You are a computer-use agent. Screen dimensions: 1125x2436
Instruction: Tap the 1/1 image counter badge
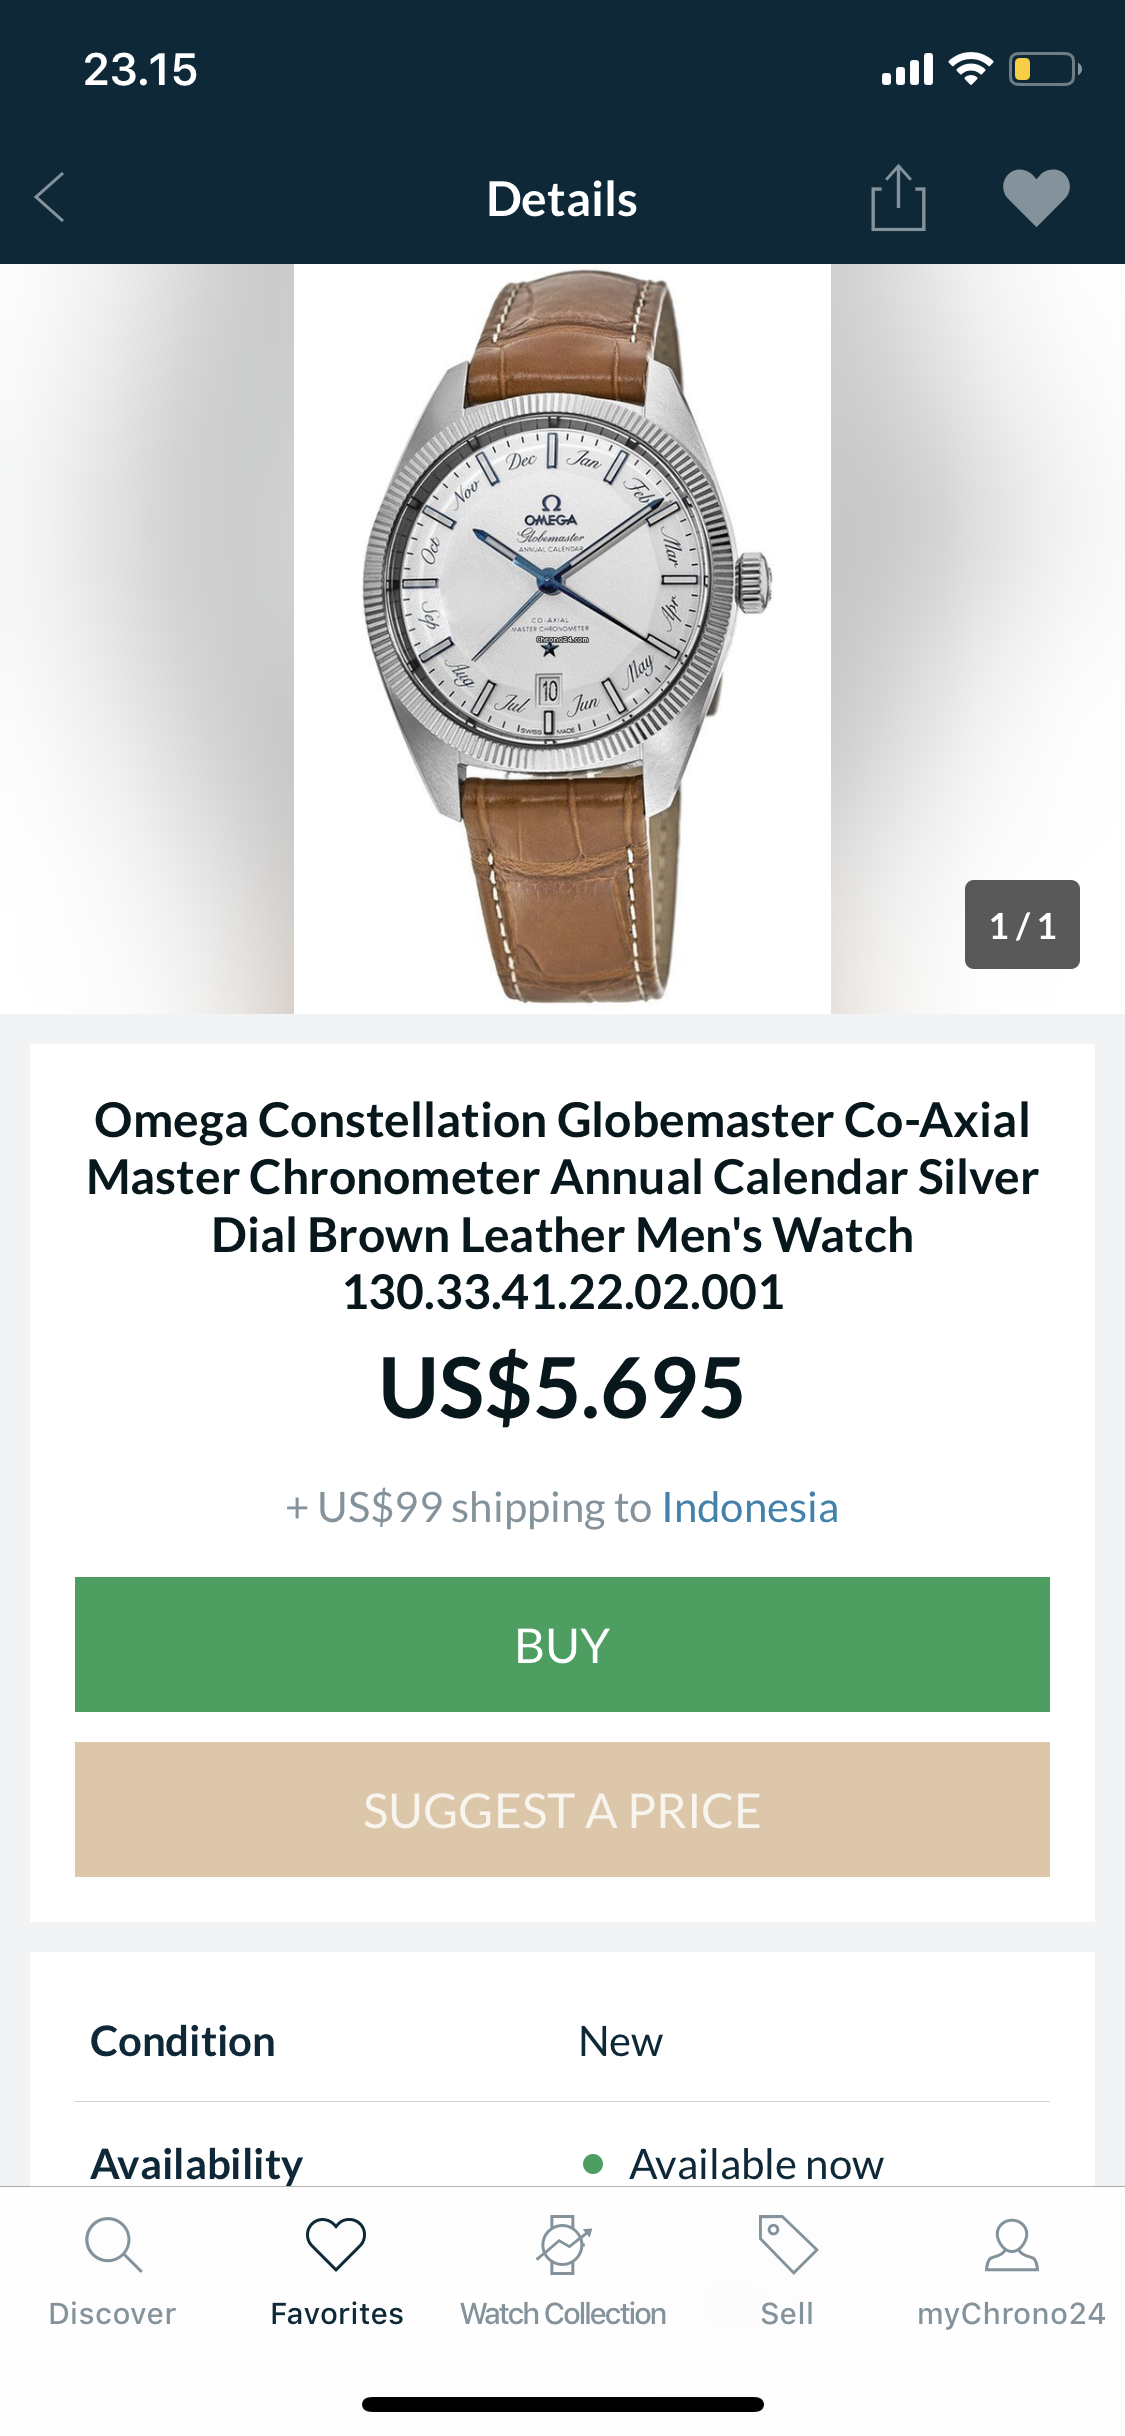[1021, 925]
